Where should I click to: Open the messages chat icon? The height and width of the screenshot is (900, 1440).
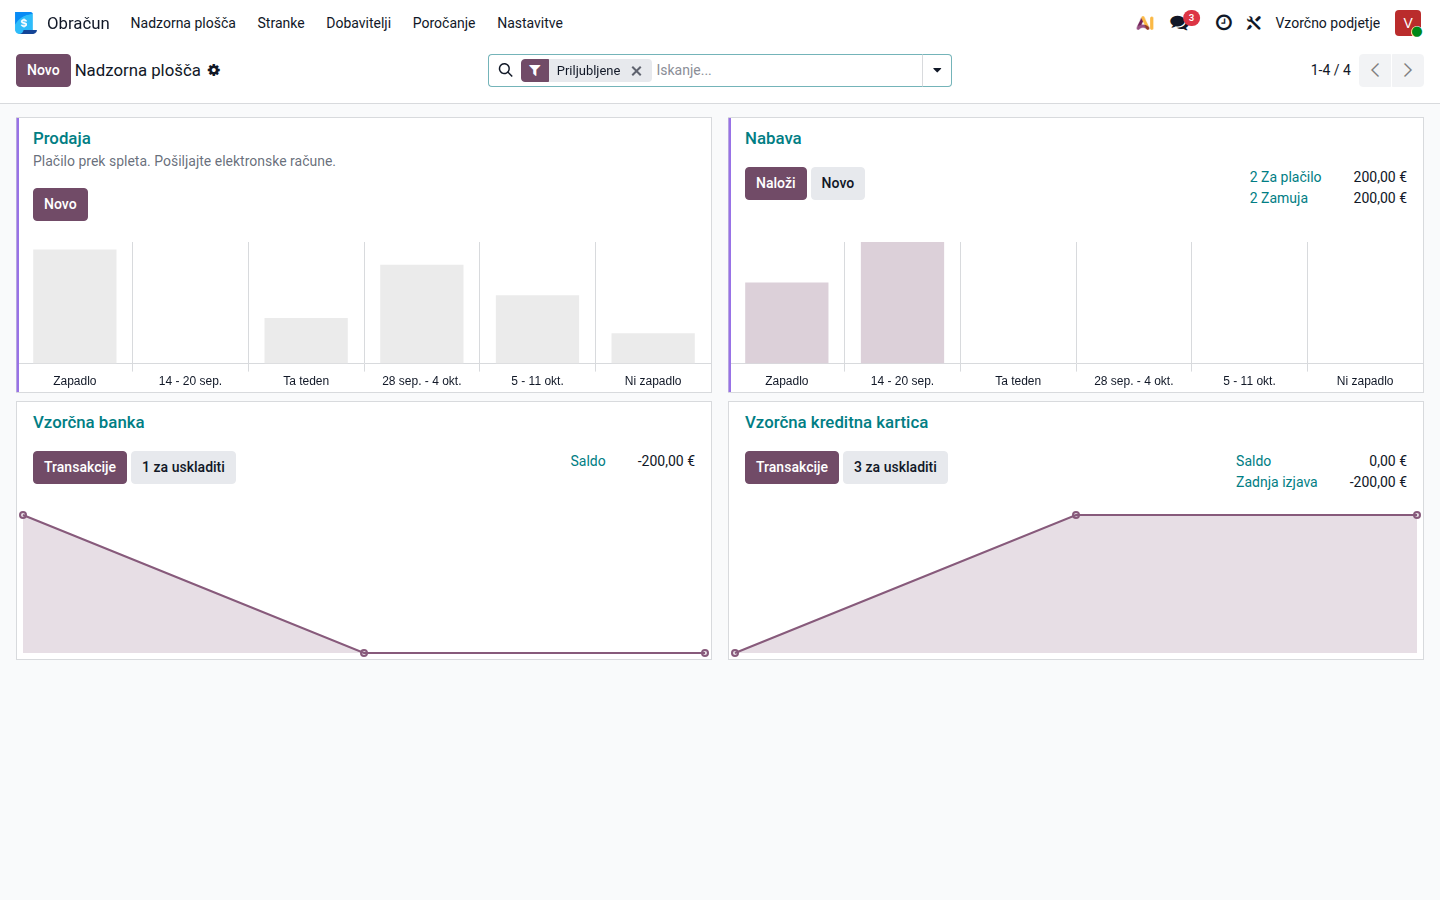[1180, 23]
